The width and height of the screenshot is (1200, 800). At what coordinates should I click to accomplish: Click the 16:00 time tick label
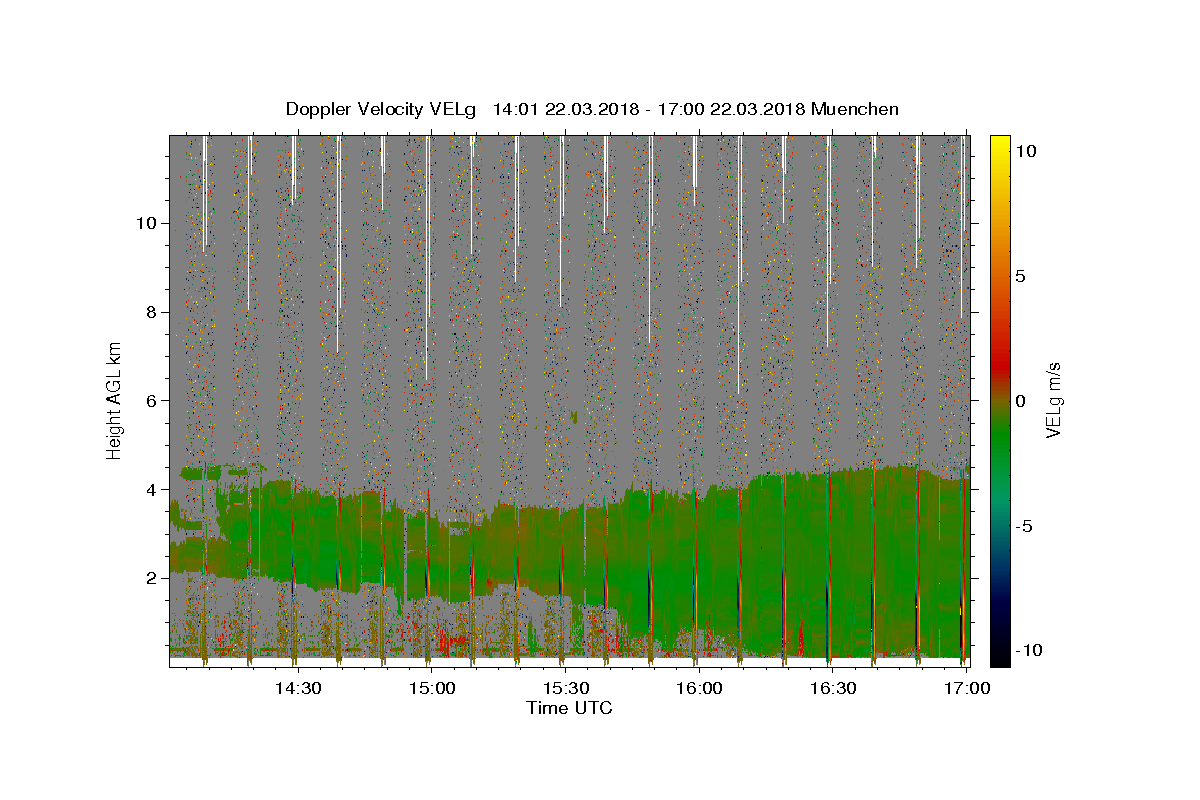[x=699, y=688]
